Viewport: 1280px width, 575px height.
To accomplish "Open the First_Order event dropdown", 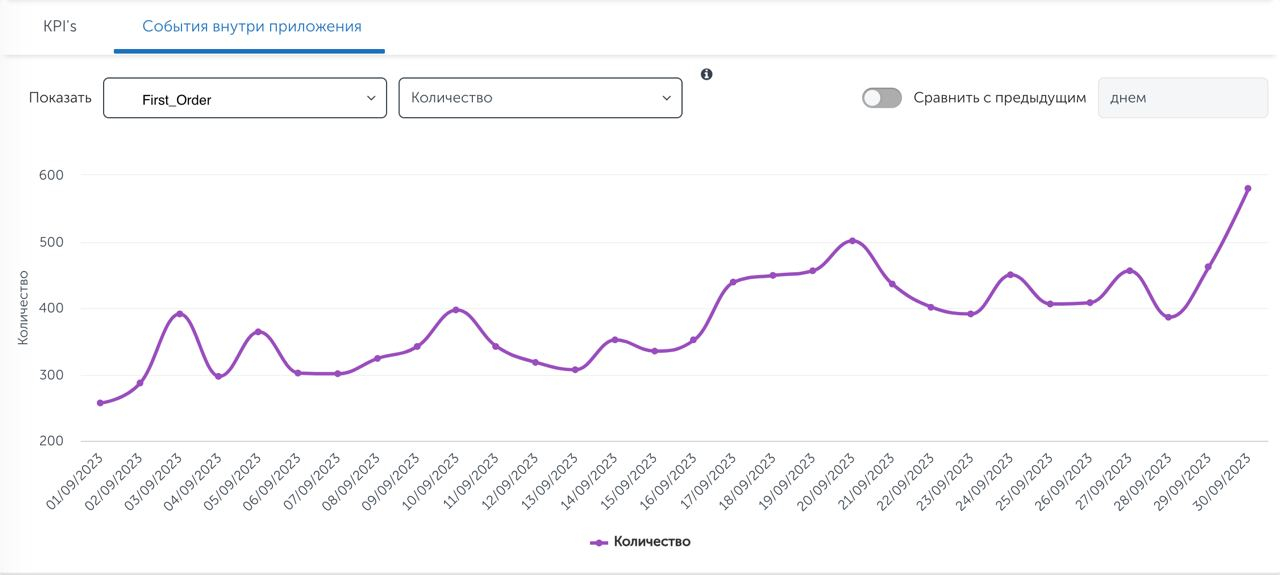I will tap(245, 99).
